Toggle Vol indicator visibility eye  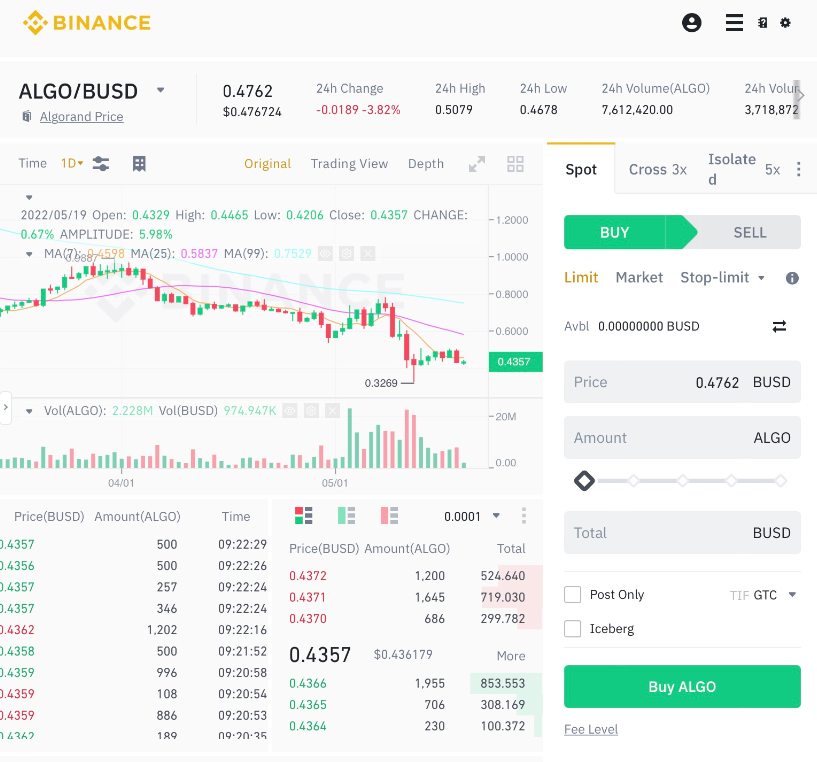coord(290,411)
